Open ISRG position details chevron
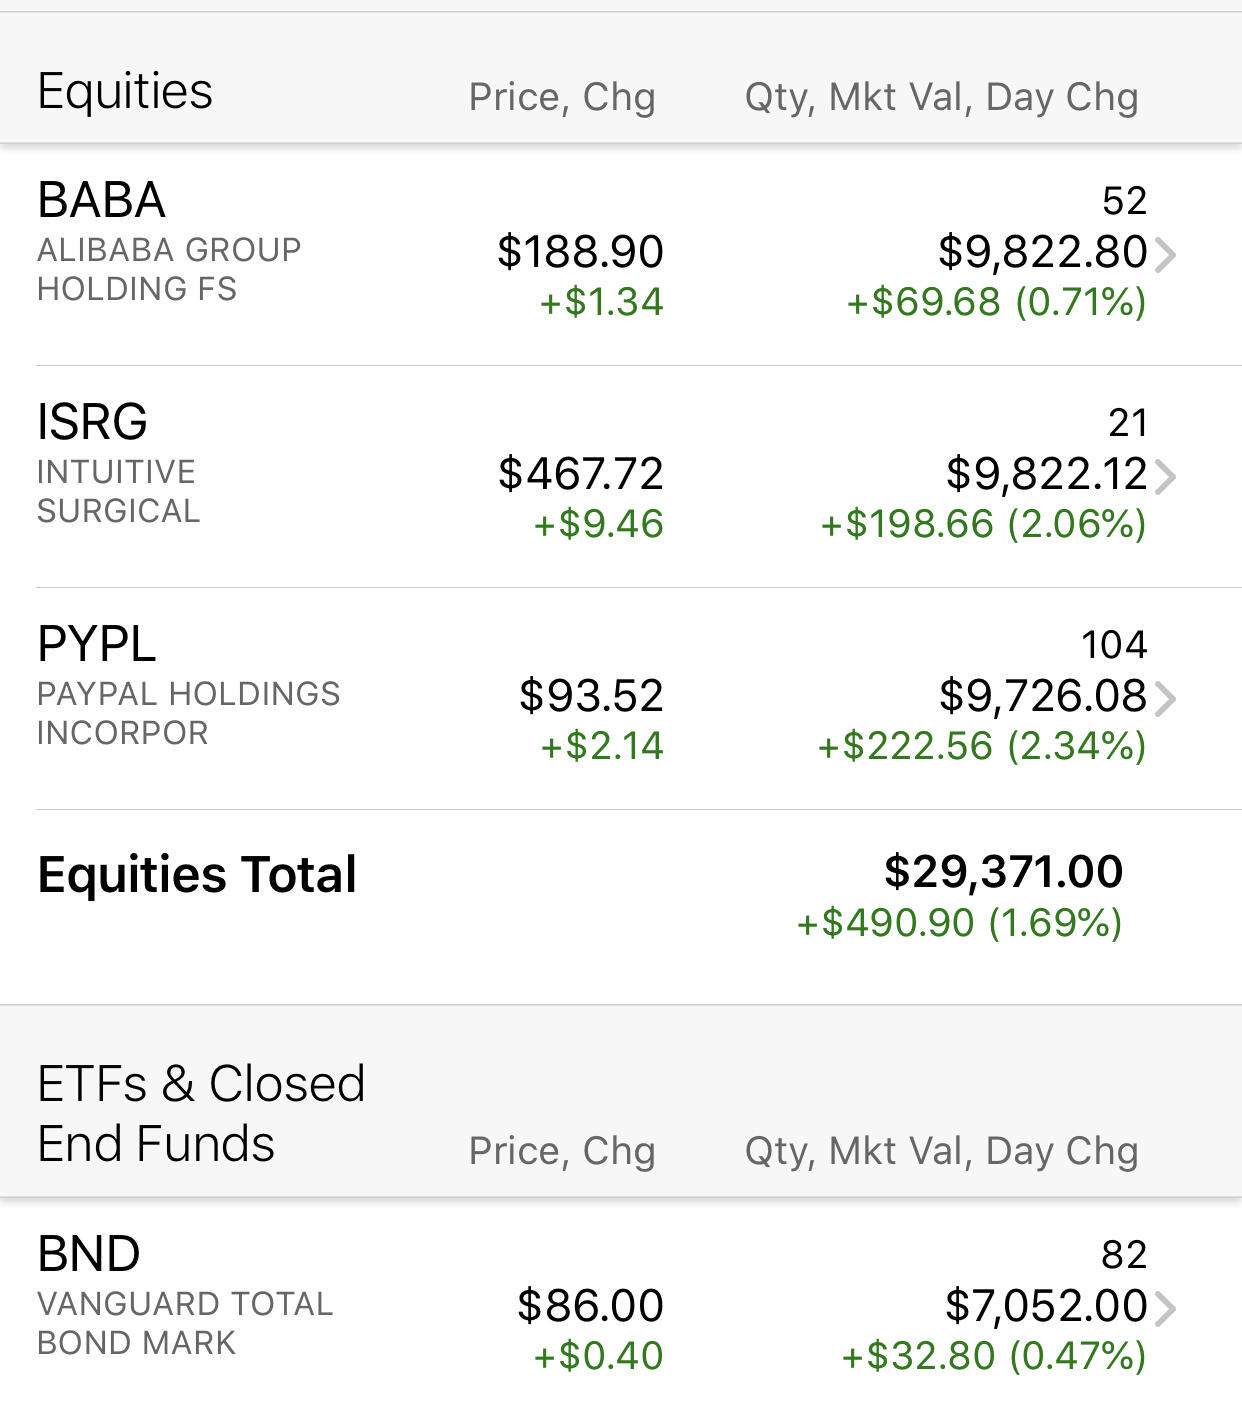 [x=1165, y=477]
